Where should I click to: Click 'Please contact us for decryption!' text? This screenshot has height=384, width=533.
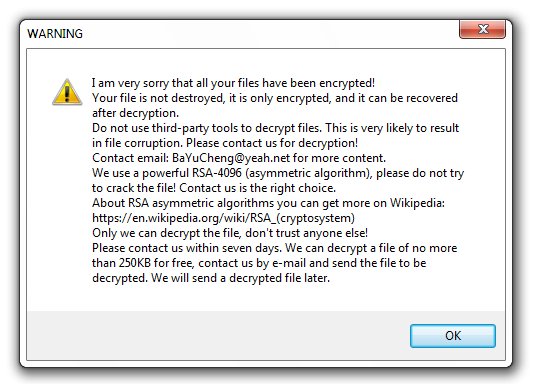click(272, 143)
